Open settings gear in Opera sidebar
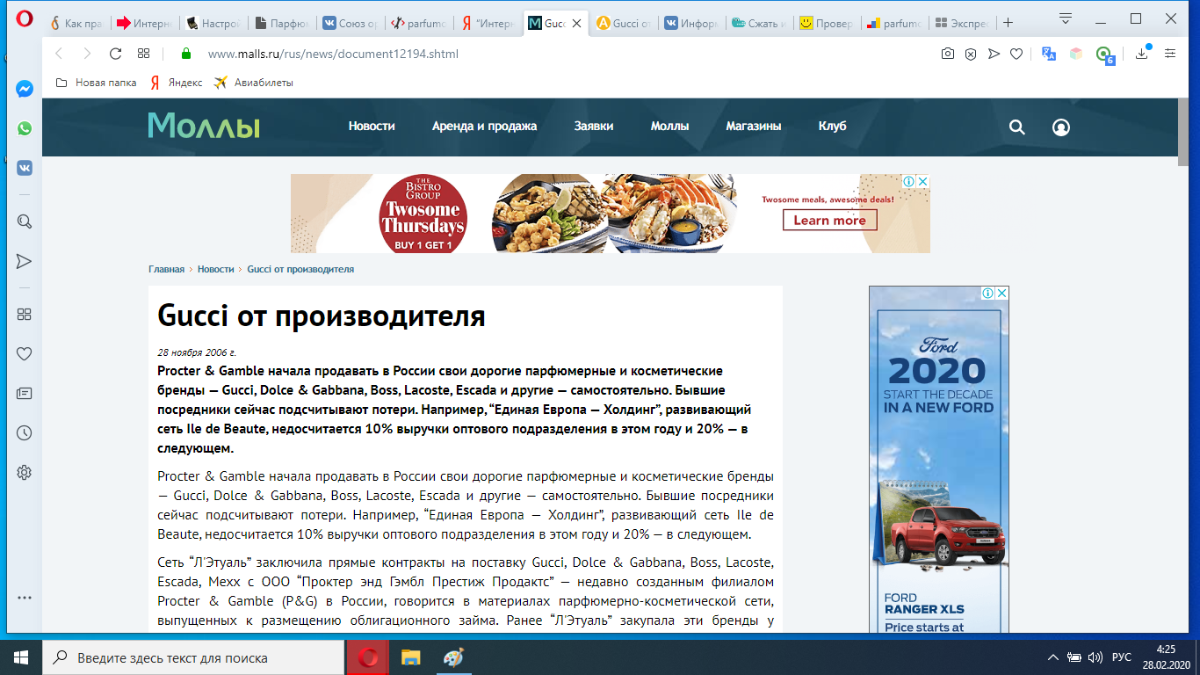Image resolution: width=1200 pixels, height=675 pixels. [x=24, y=472]
